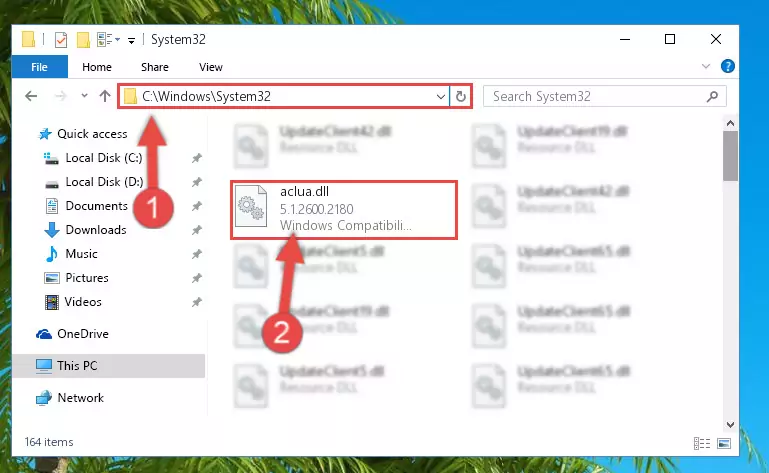Click the aclua.dll file name
The height and width of the screenshot is (473, 769).
pyautogui.click(x=304, y=192)
